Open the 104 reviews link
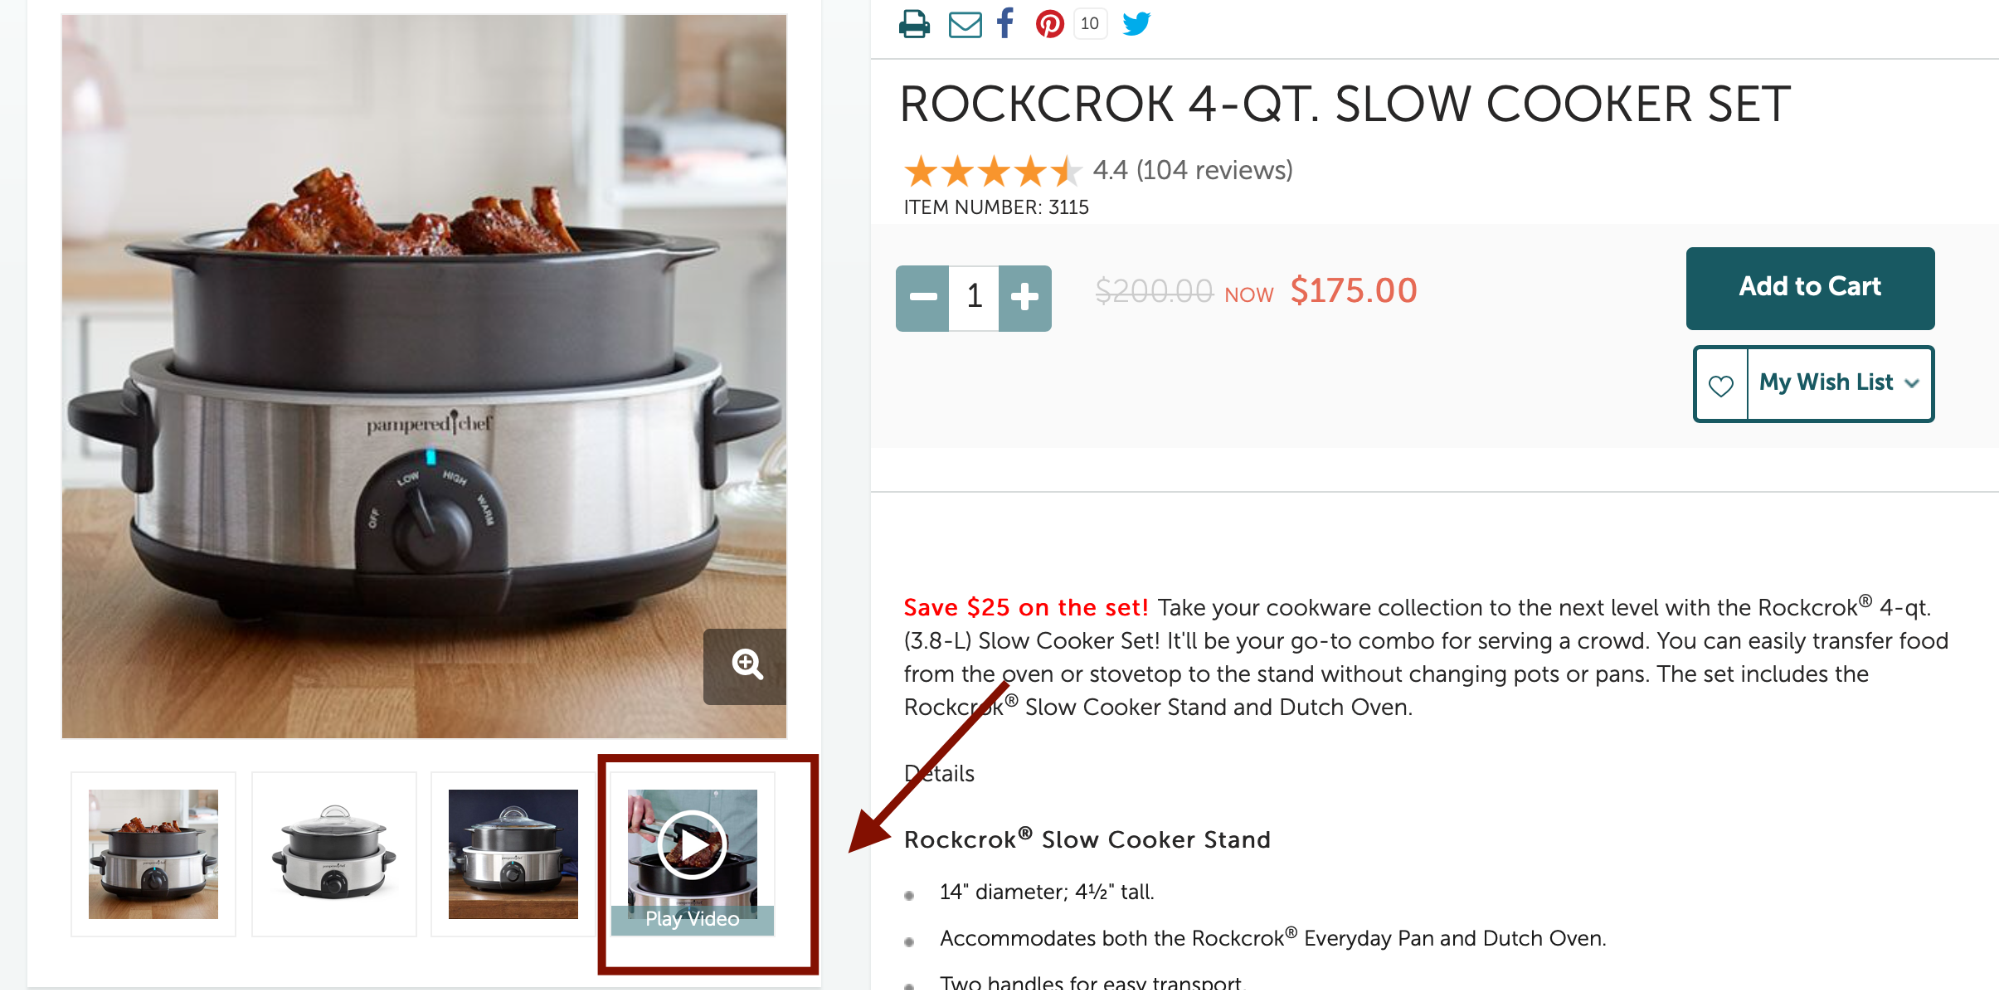 click(x=1213, y=170)
